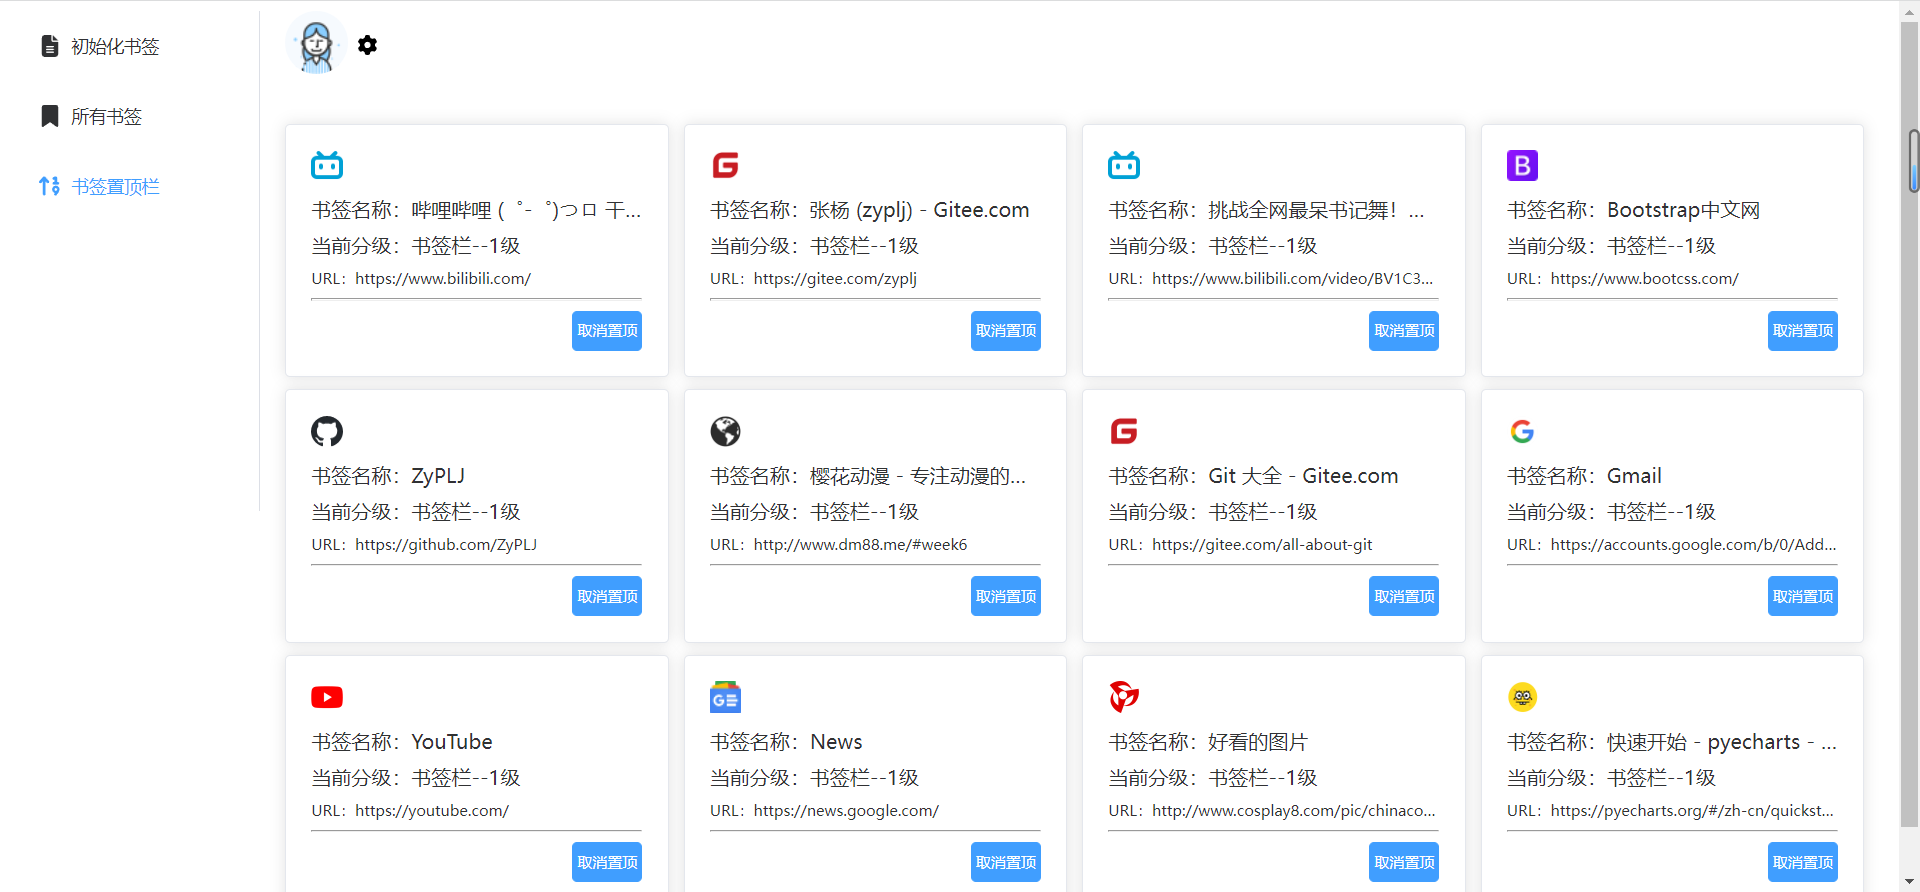The height and width of the screenshot is (892, 1920).
Task: Click 取消置顶 on the YouTube card
Action: pyautogui.click(x=607, y=862)
